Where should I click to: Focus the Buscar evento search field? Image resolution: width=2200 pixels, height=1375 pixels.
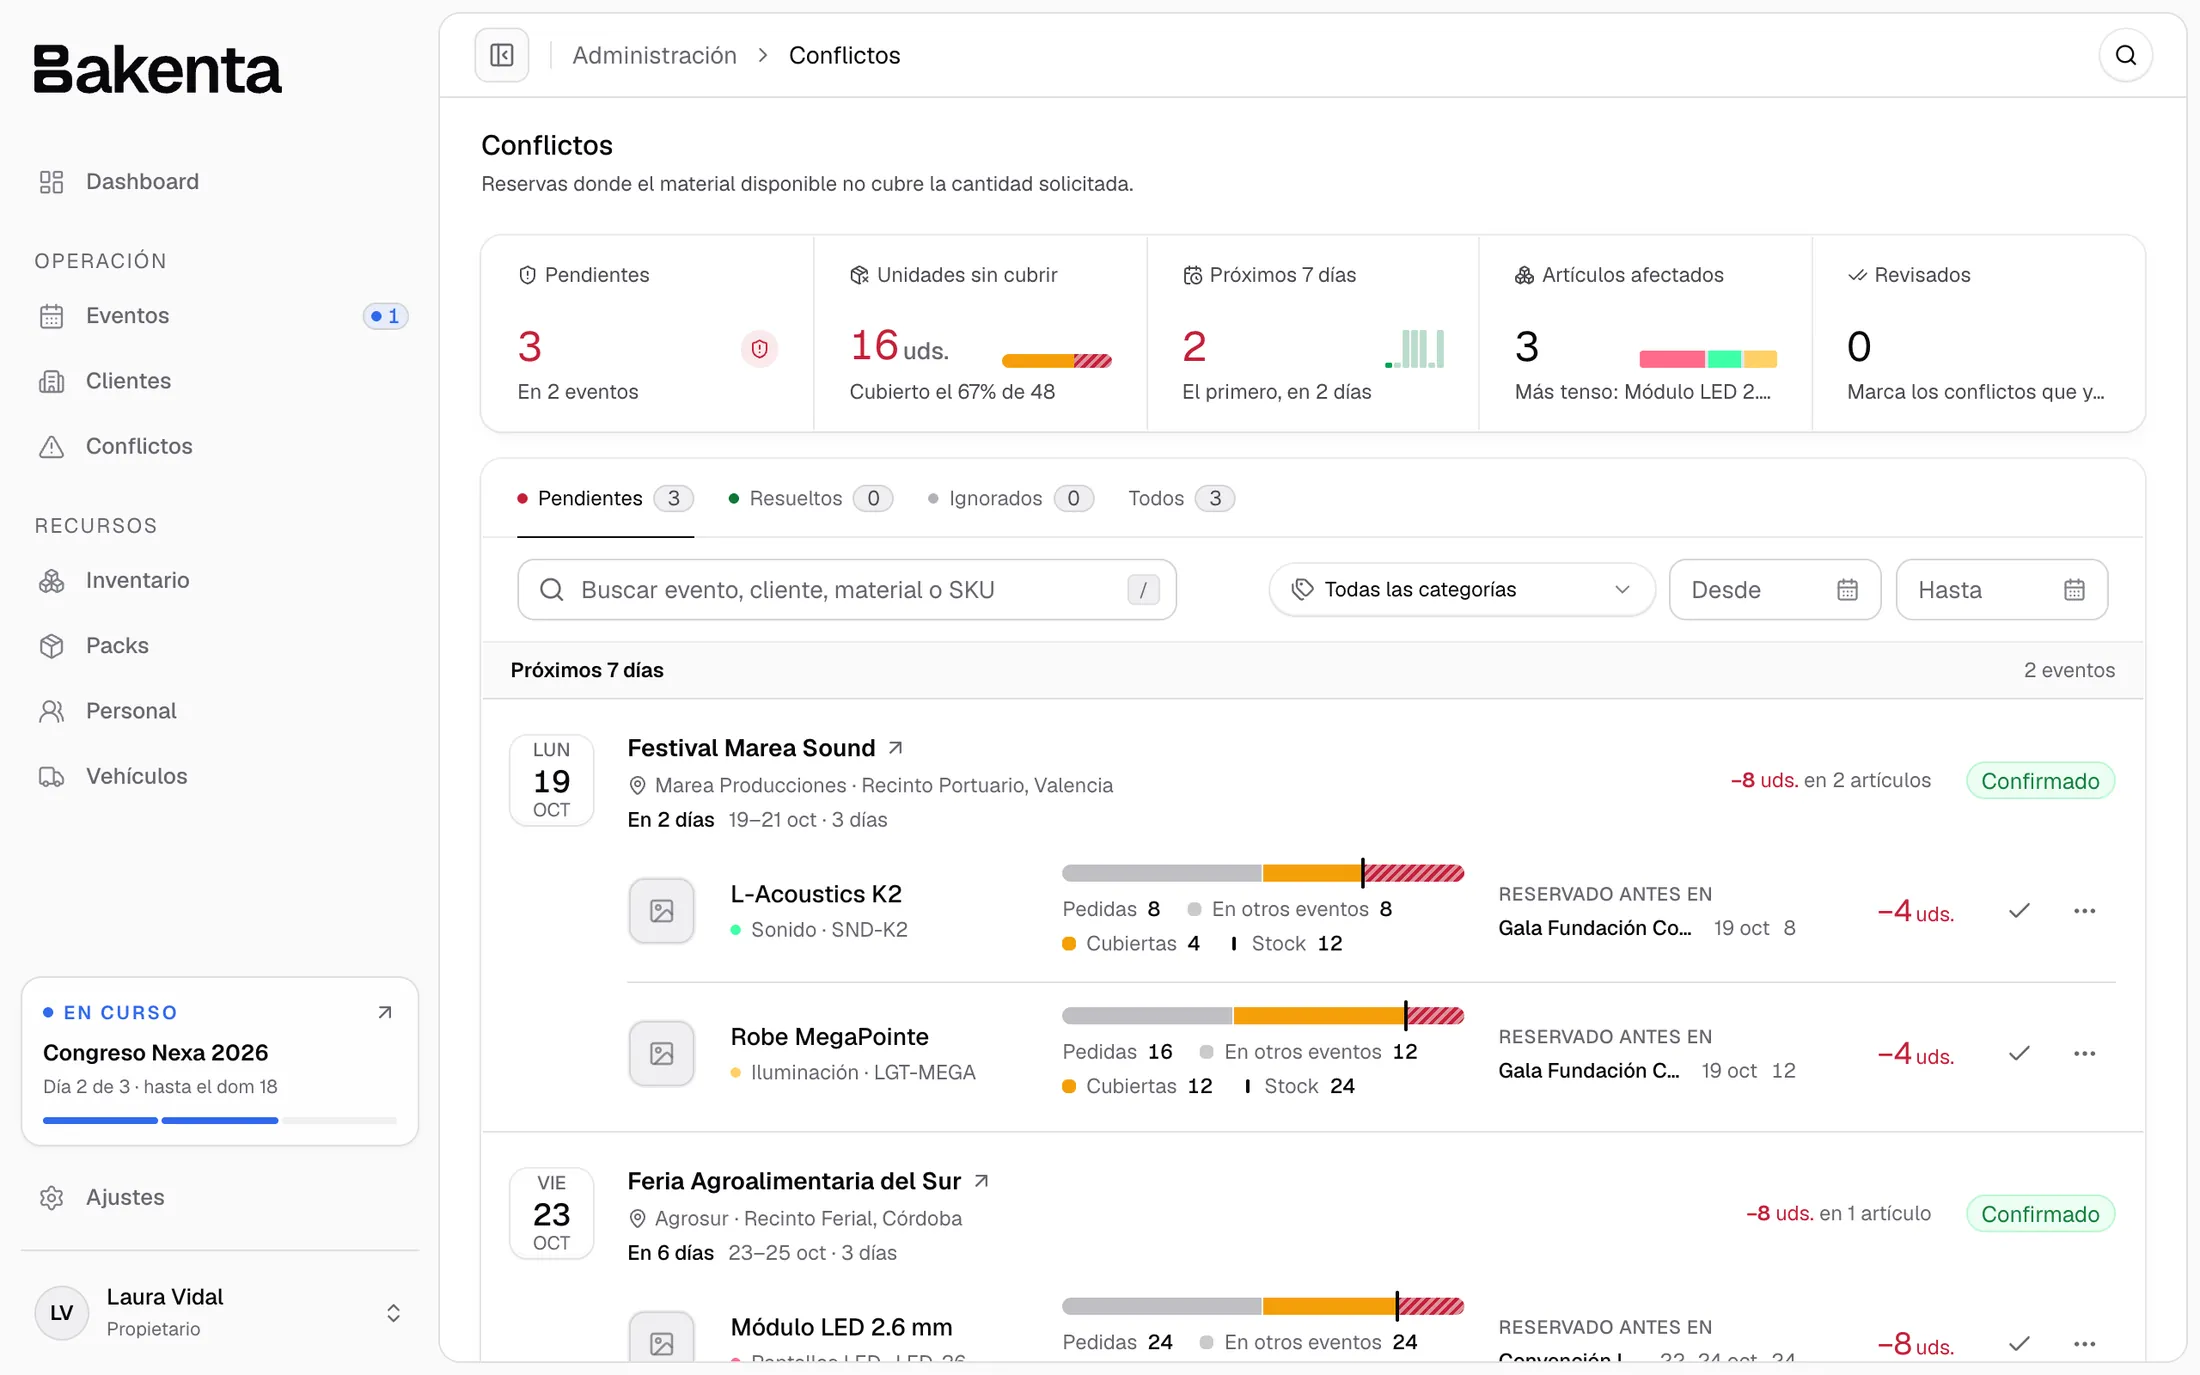point(846,590)
